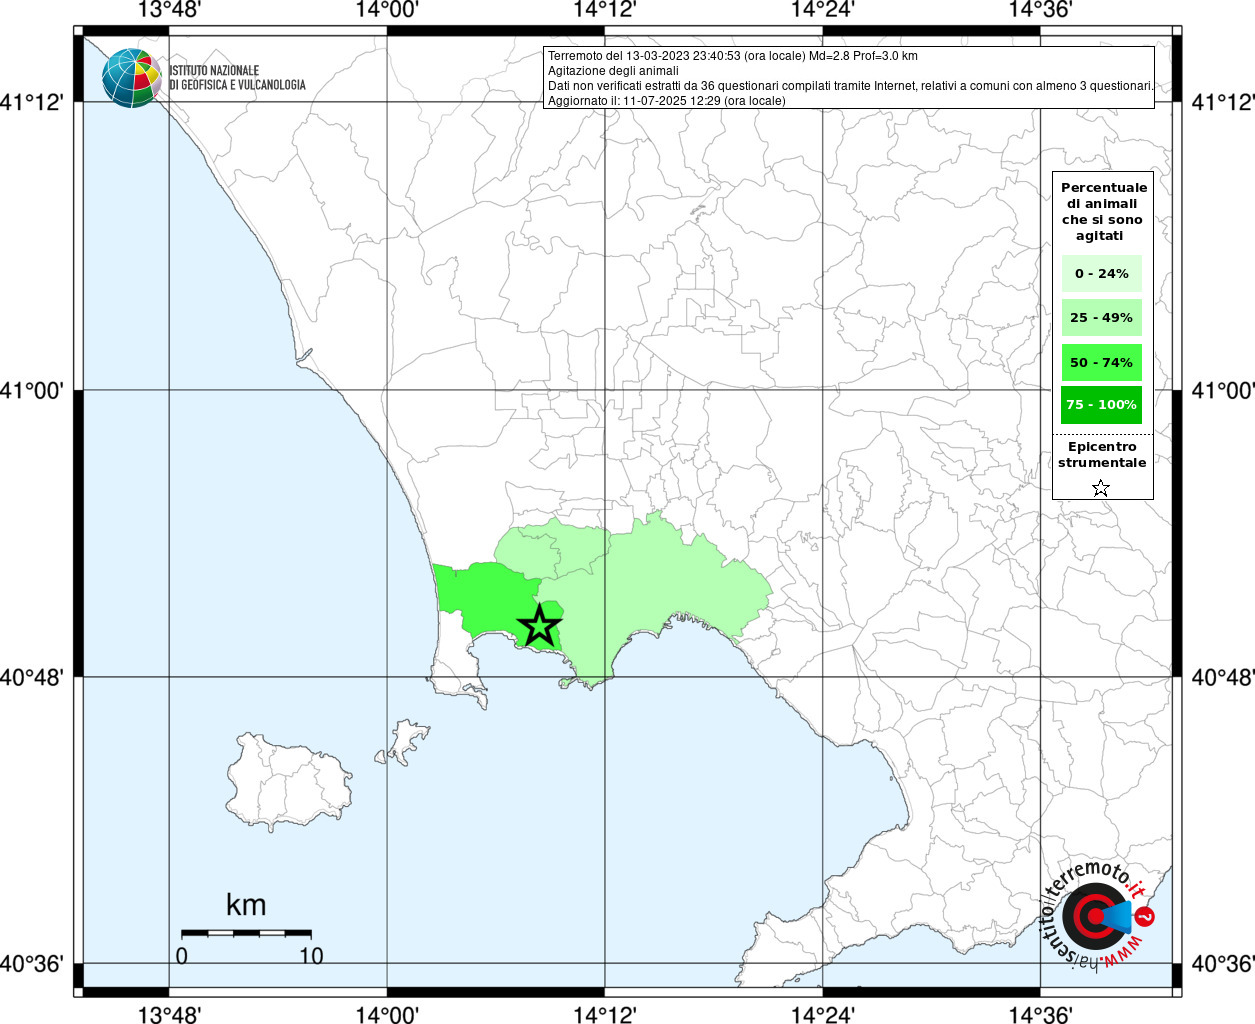Click the Agitazione degli animali subtitle
This screenshot has width=1255, height=1024.
[x=613, y=71]
